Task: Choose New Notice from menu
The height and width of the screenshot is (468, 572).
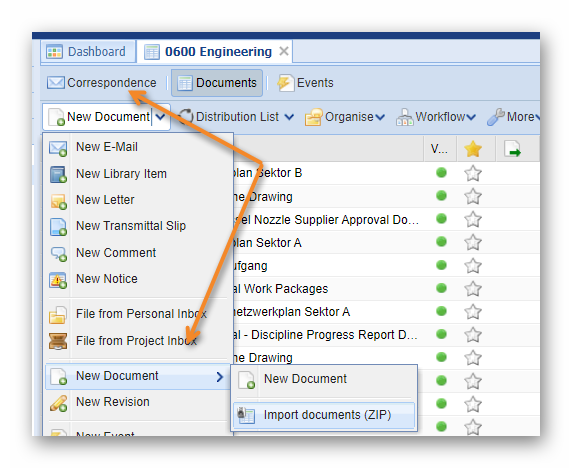Action: click(x=138, y=279)
